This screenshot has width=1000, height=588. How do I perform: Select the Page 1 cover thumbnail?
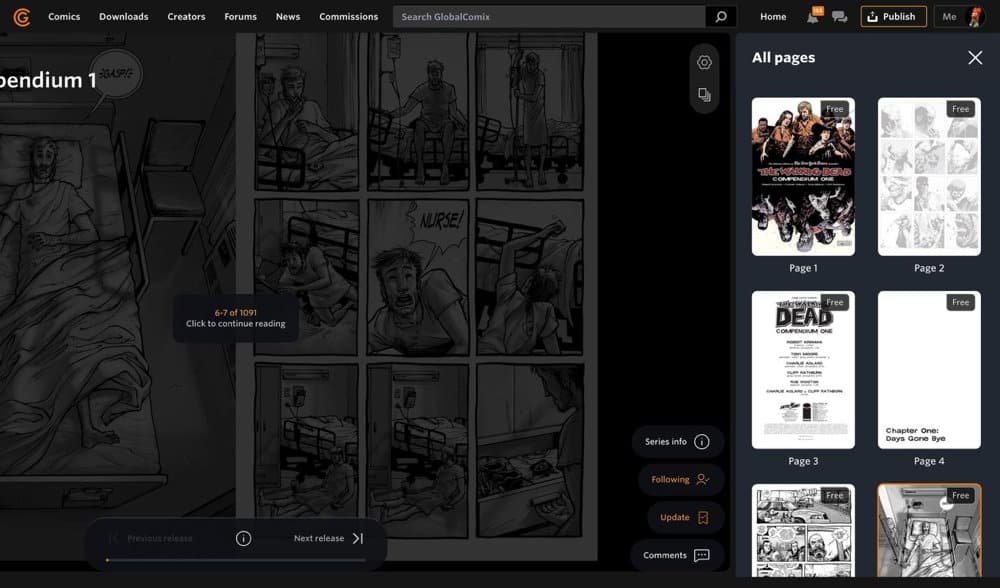(803, 177)
